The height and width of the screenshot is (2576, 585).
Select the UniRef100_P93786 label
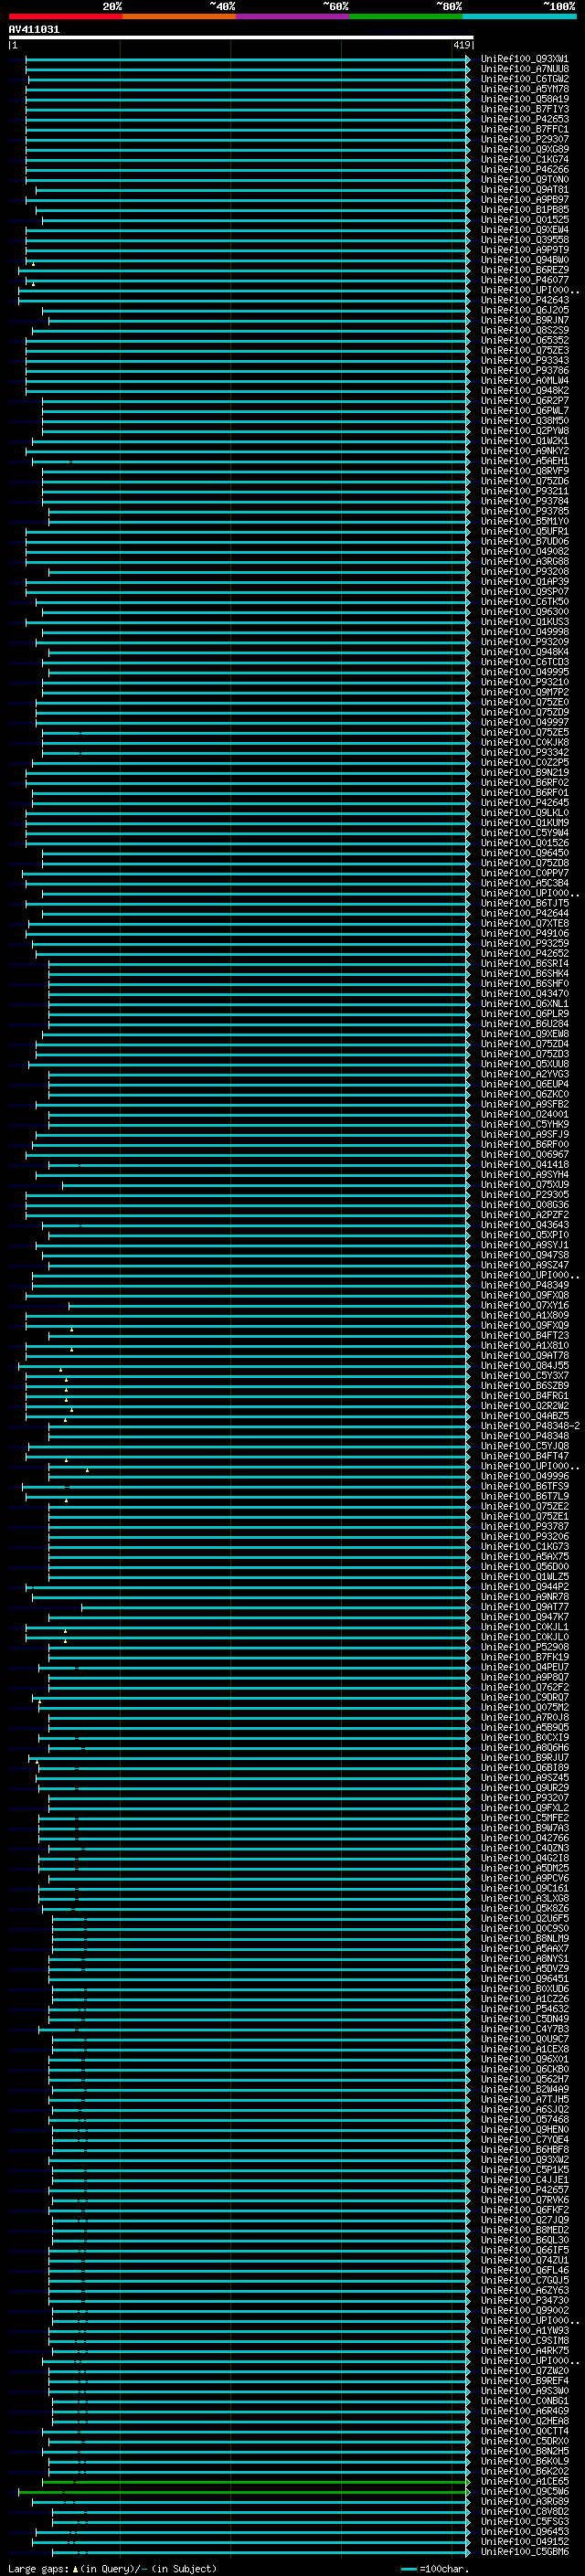click(525, 370)
